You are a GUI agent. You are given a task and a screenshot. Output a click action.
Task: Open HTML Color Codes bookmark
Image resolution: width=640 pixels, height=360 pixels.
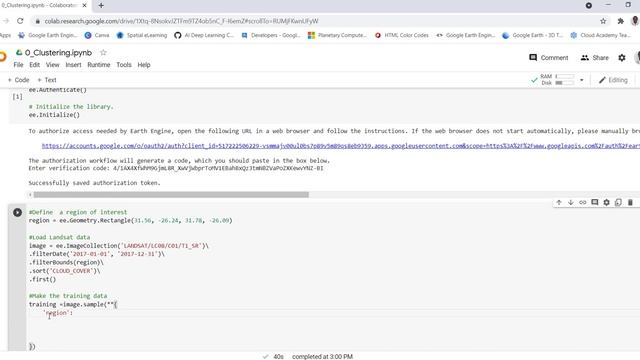402,36
